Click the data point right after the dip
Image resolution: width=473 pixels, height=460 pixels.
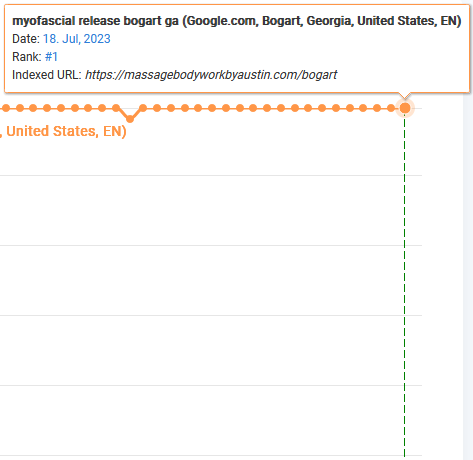[x=143, y=108]
